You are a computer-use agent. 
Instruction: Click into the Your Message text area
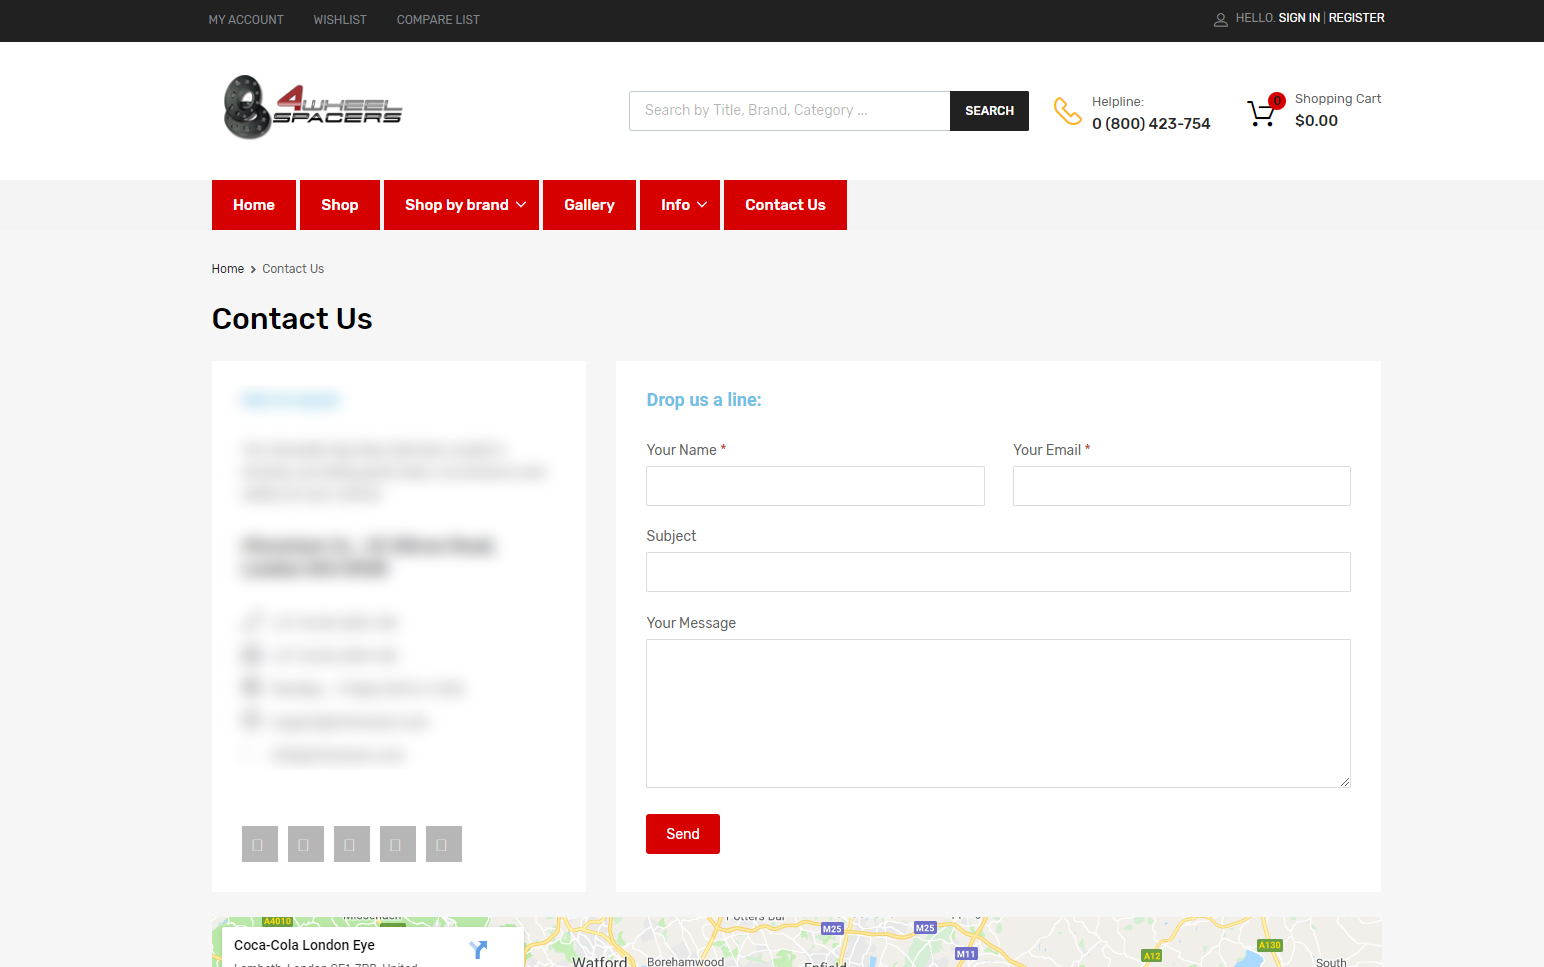(x=997, y=713)
